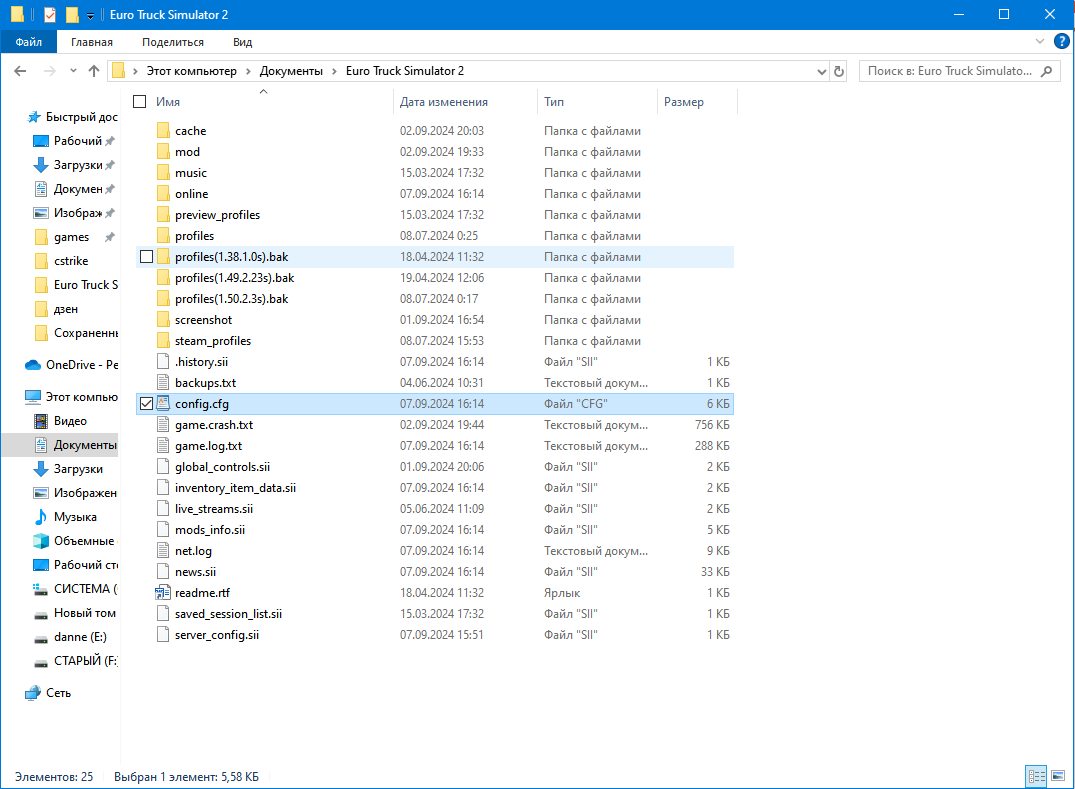Navigate to Документы in breadcrumb
Image resolution: width=1075 pixels, height=789 pixels.
pyautogui.click(x=291, y=71)
